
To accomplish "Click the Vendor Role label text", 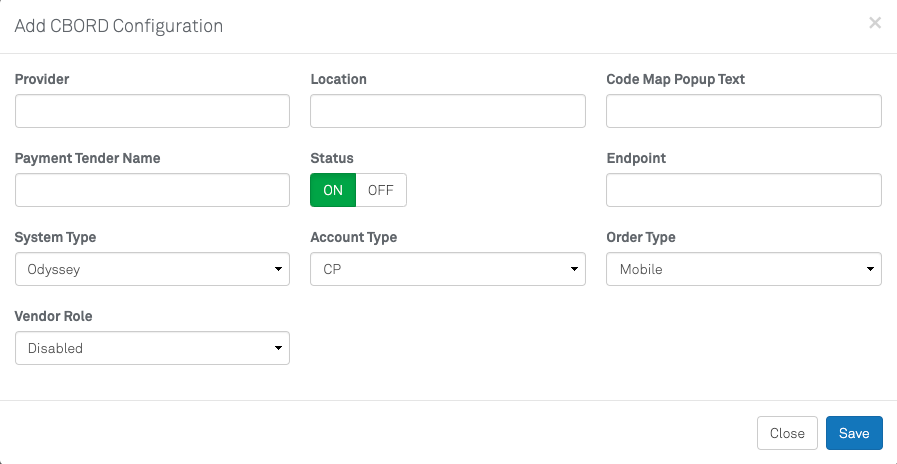I will (53, 316).
